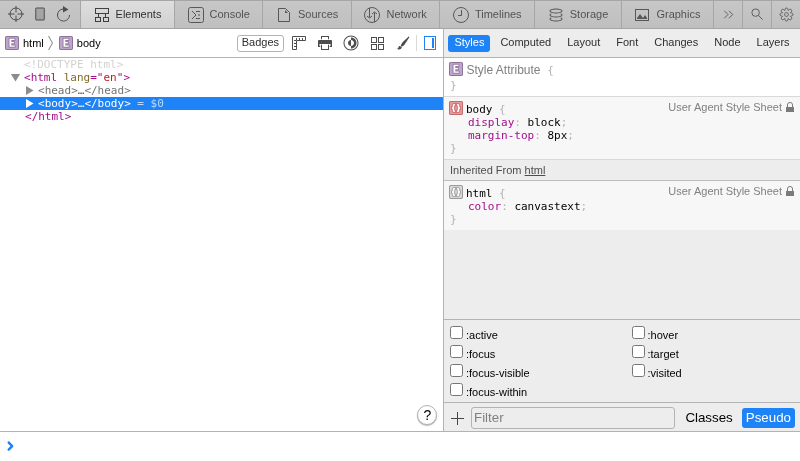
Task: Switch to the Console tab
Action: (x=218, y=14)
